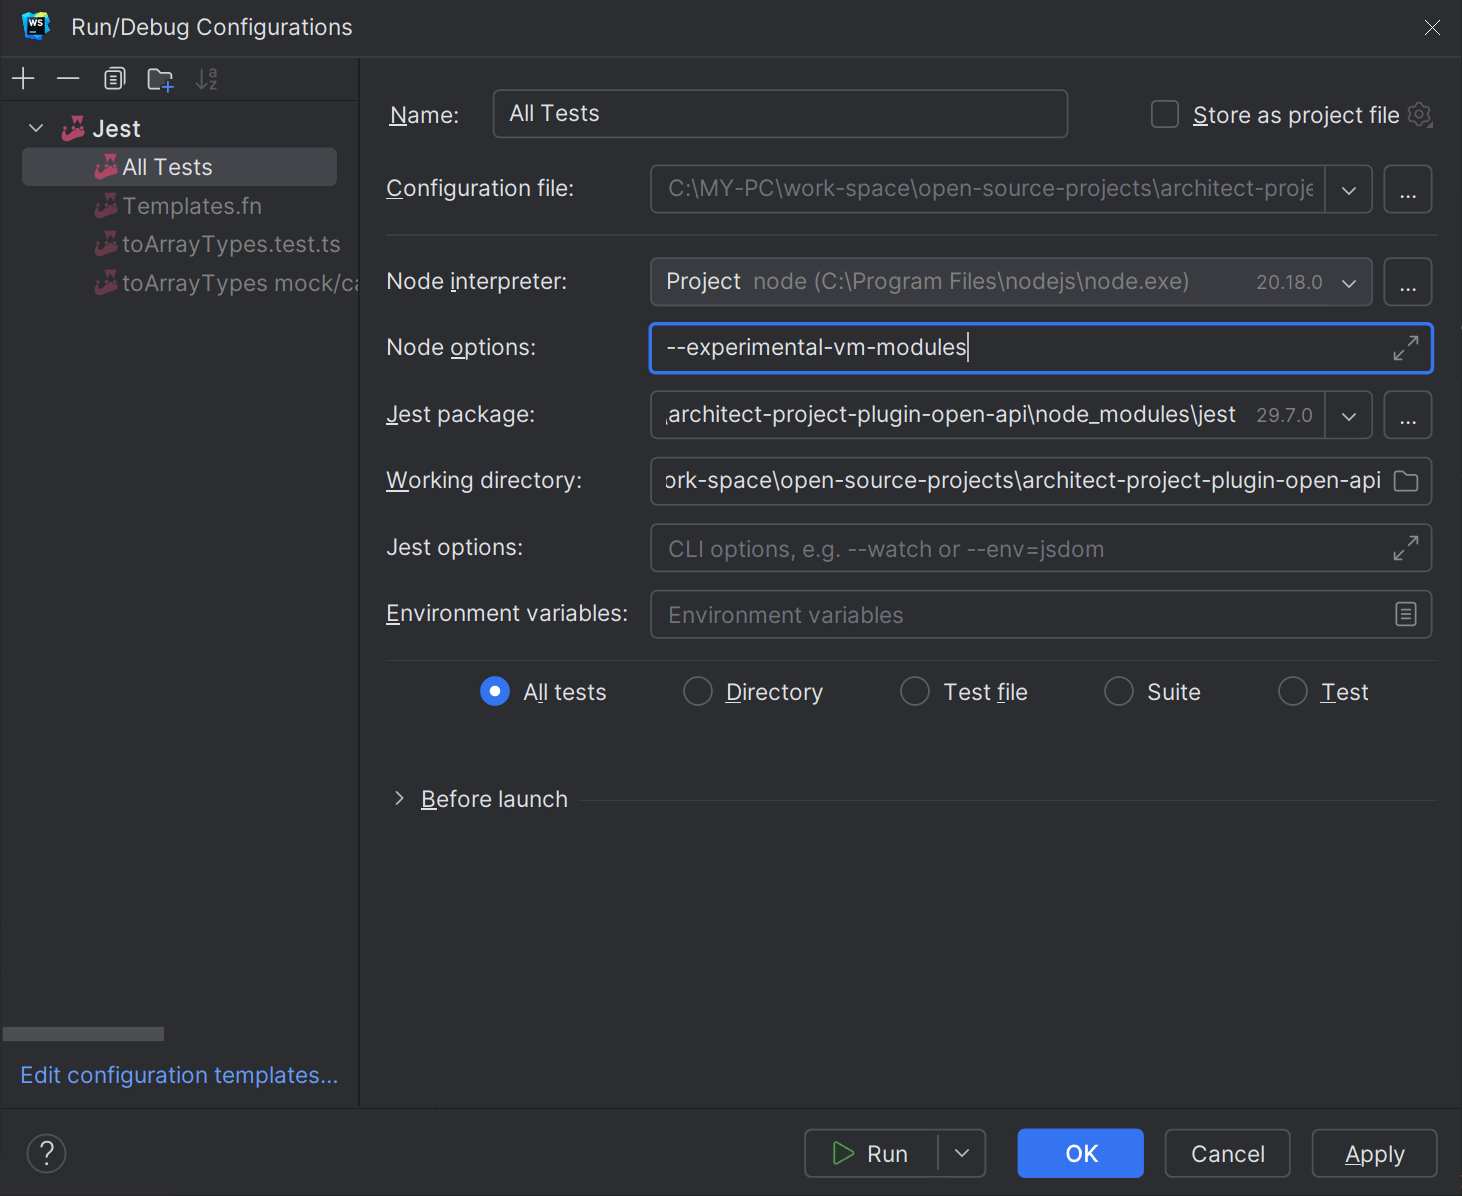Select Test radio button
This screenshot has width=1462, height=1196.
[1293, 691]
